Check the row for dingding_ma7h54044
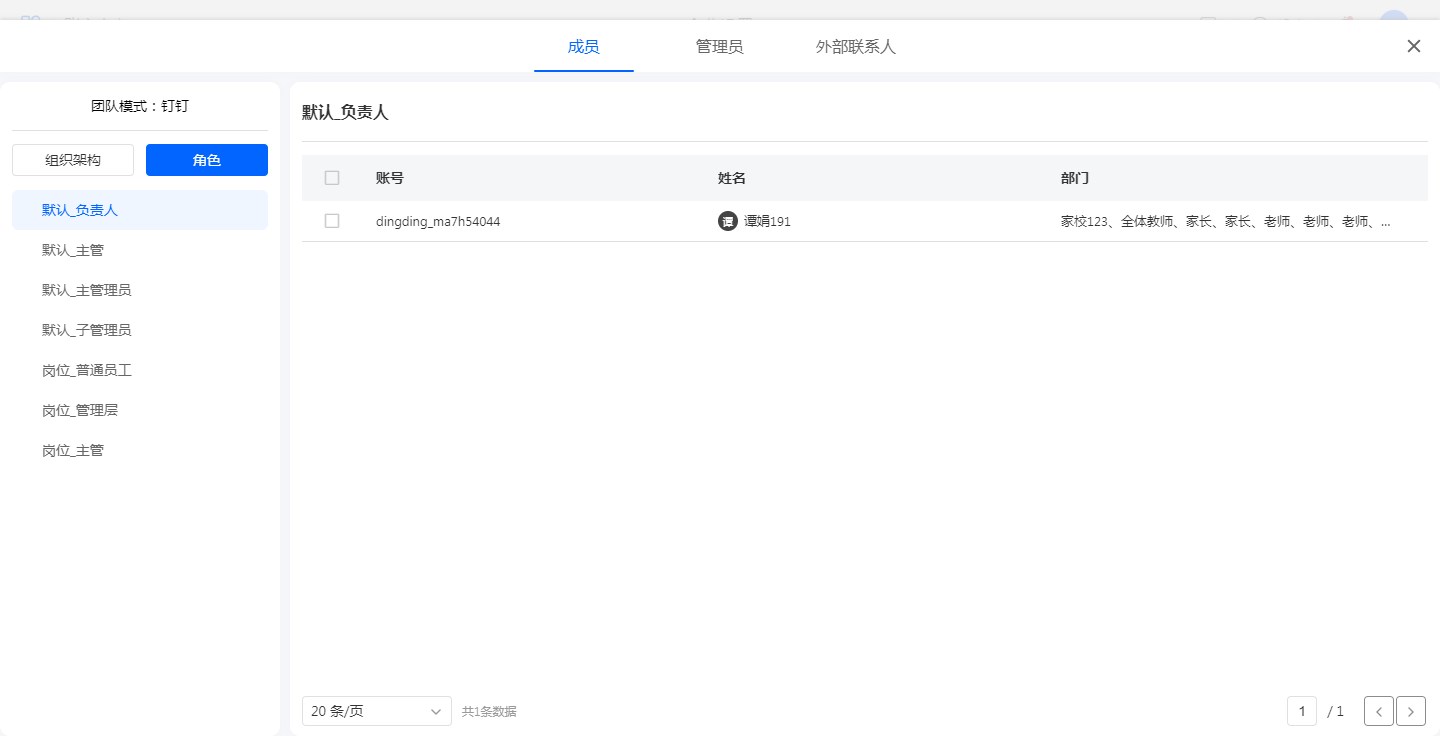Viewport: 1440px width, 736px height. tap(332, 221)
